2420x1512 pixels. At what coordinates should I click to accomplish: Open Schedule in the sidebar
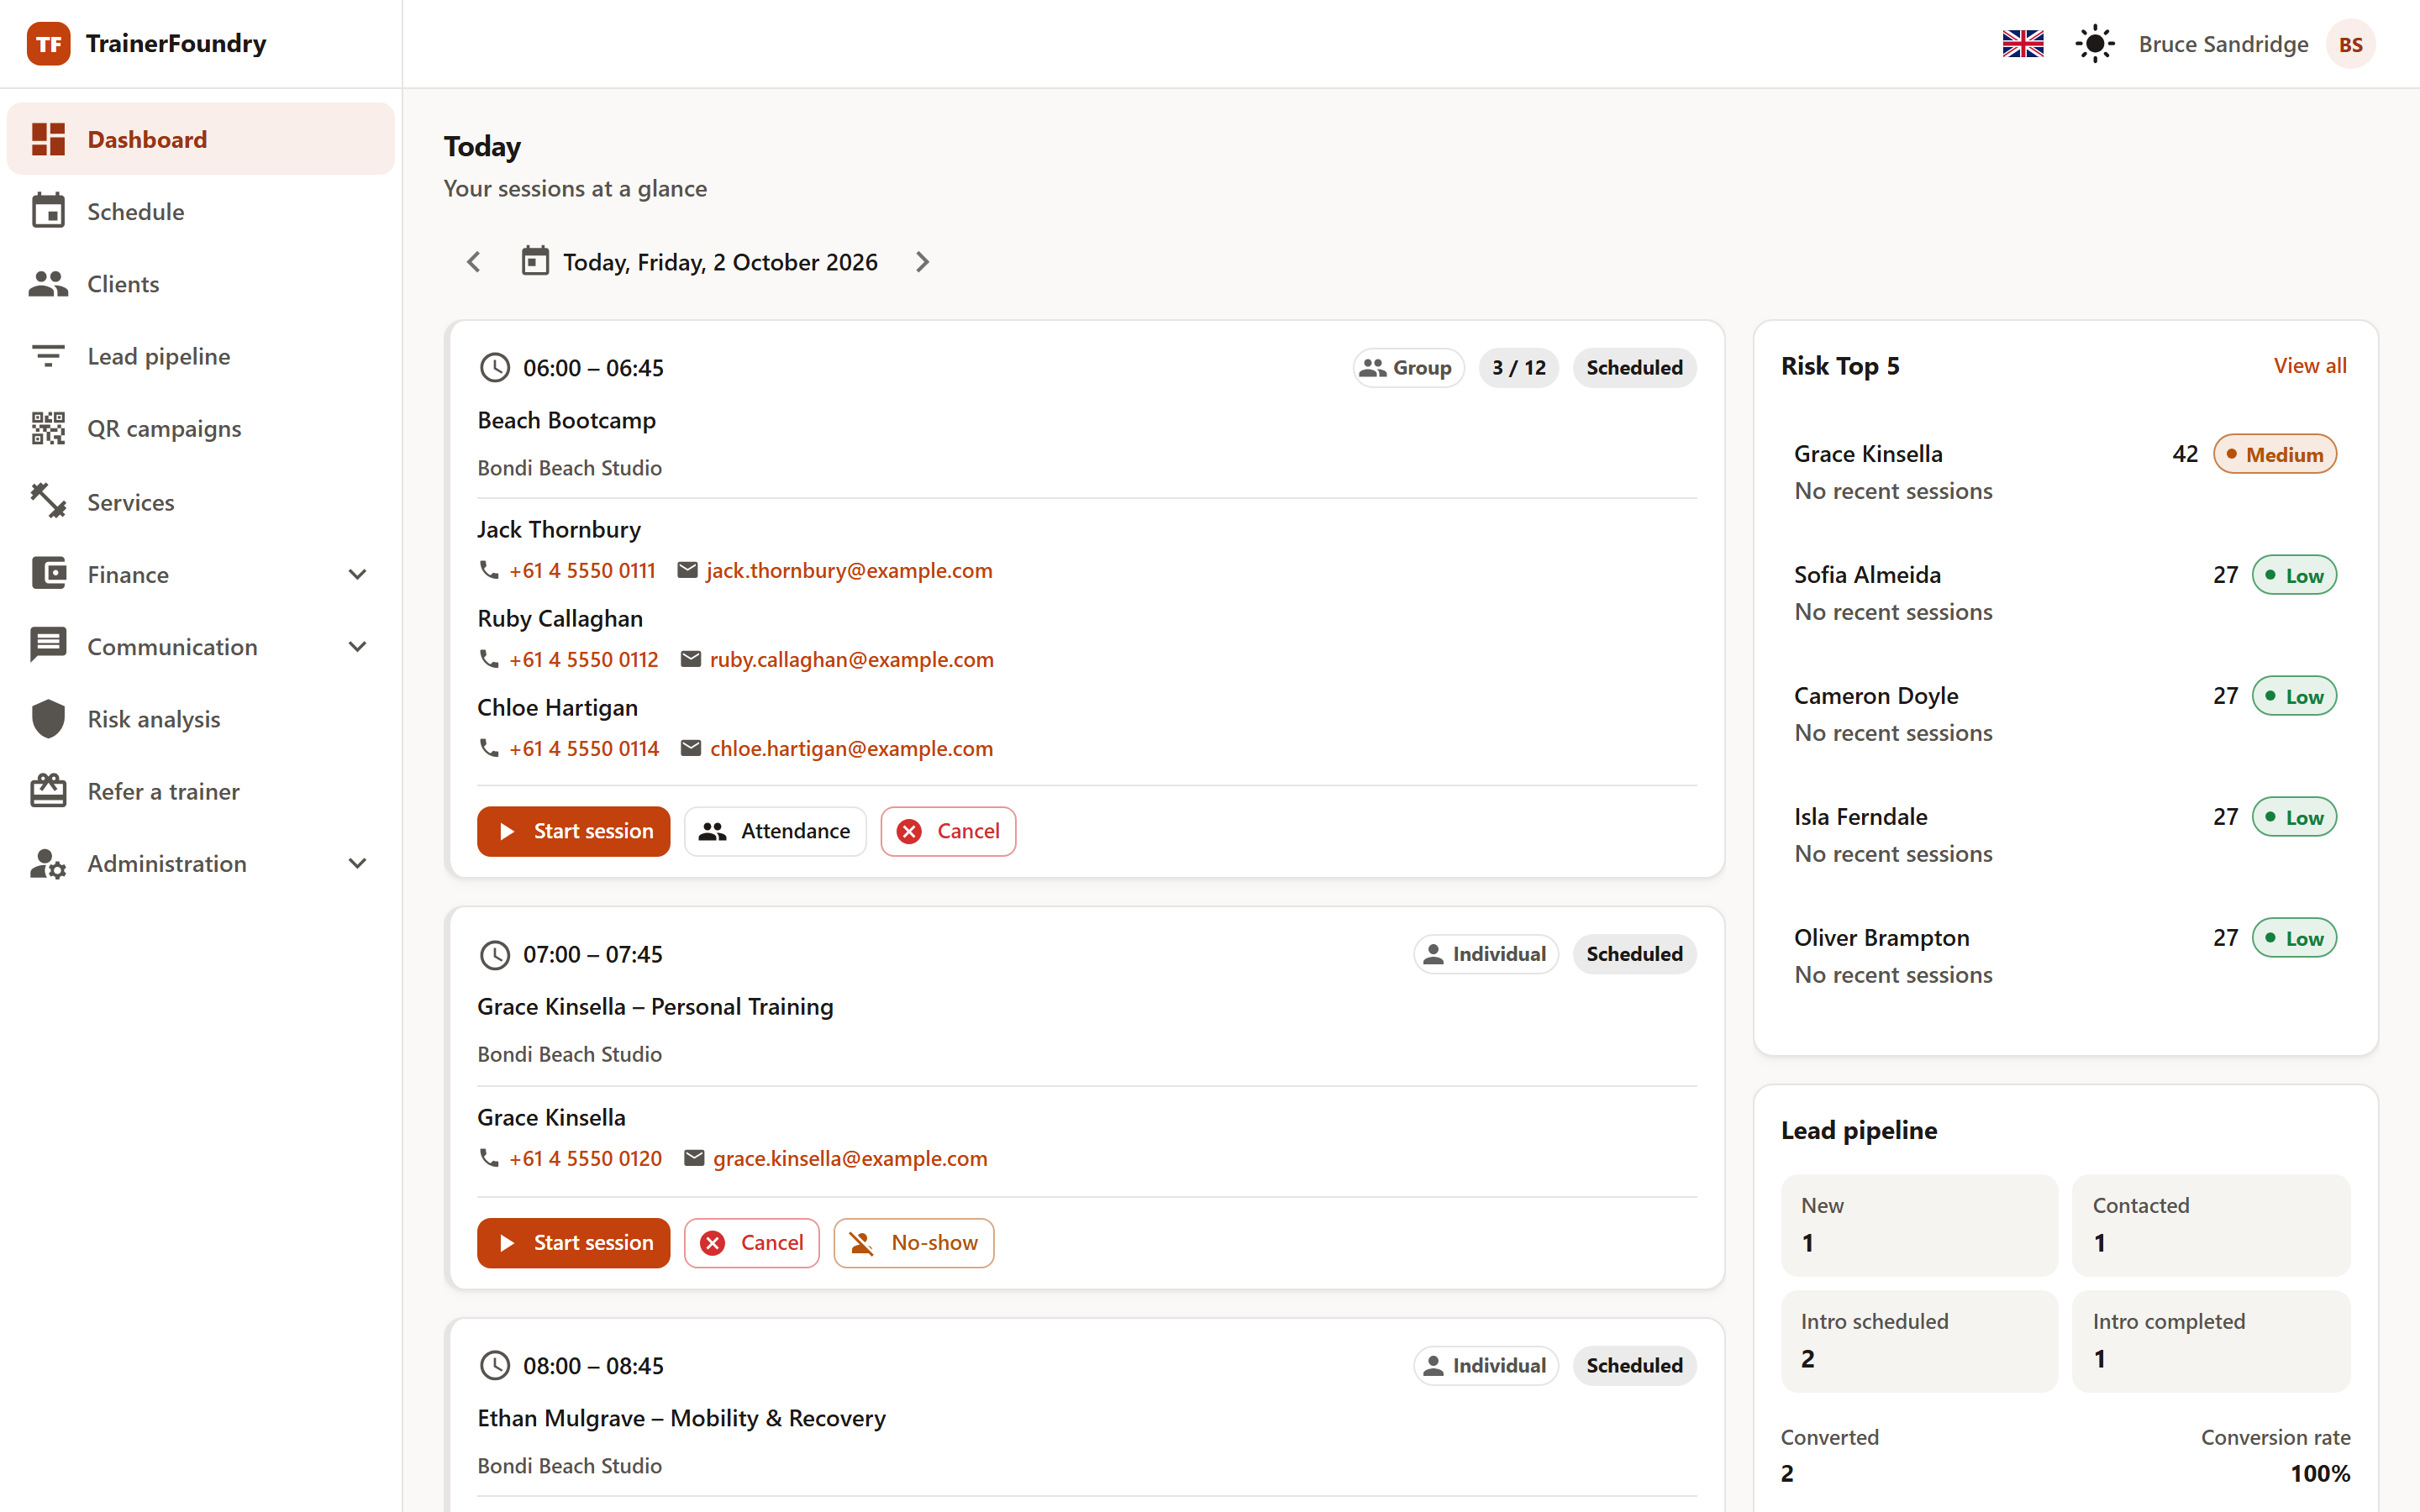point(200,212)
